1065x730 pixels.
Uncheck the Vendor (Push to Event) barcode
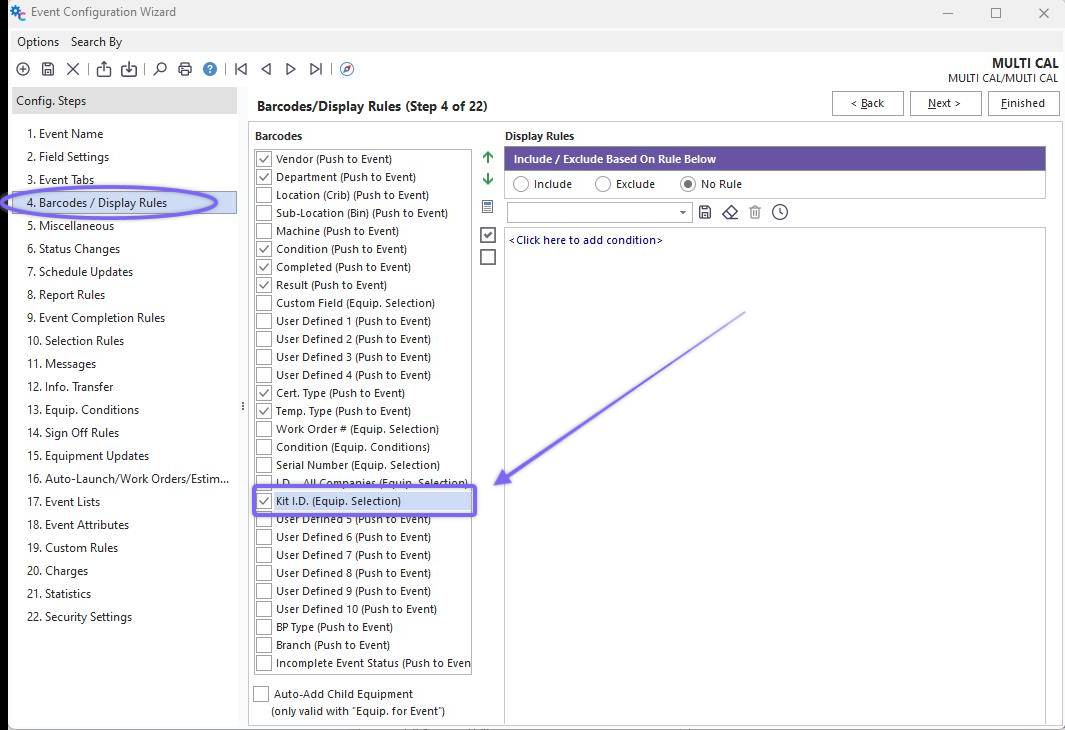click(264, 159)
